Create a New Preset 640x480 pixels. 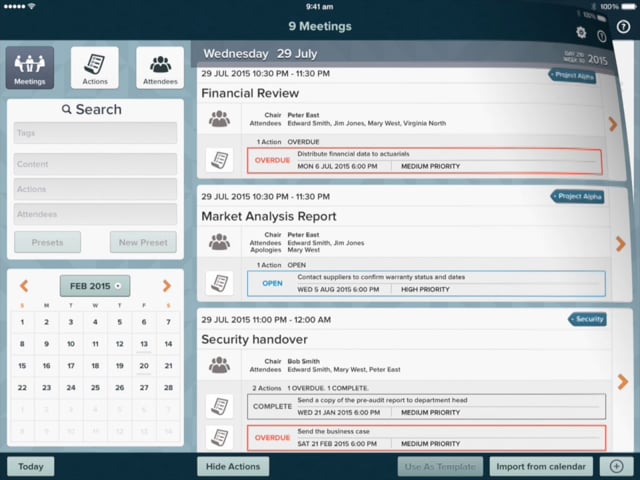pyautogui.click(x=143, y=242)
